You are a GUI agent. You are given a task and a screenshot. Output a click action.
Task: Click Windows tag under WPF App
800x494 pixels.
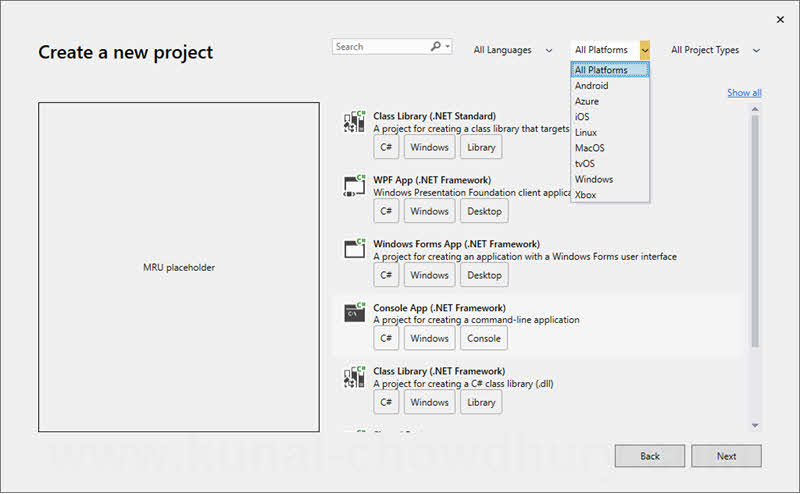tap(429, 211)
